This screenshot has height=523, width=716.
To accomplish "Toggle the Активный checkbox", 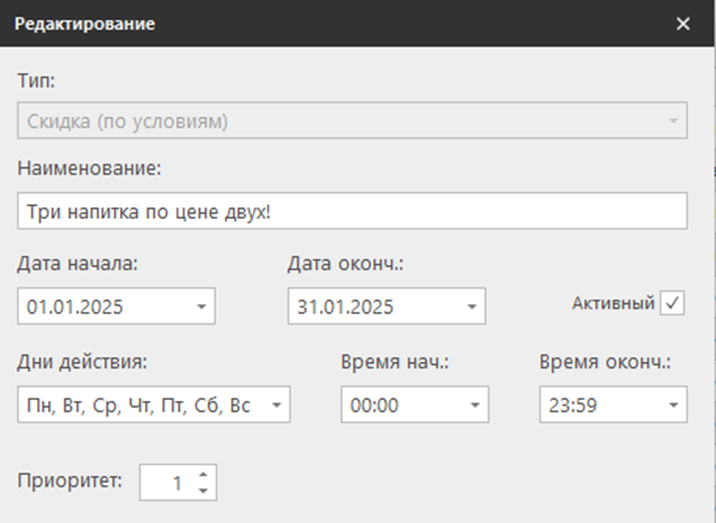I will [673, 304].
